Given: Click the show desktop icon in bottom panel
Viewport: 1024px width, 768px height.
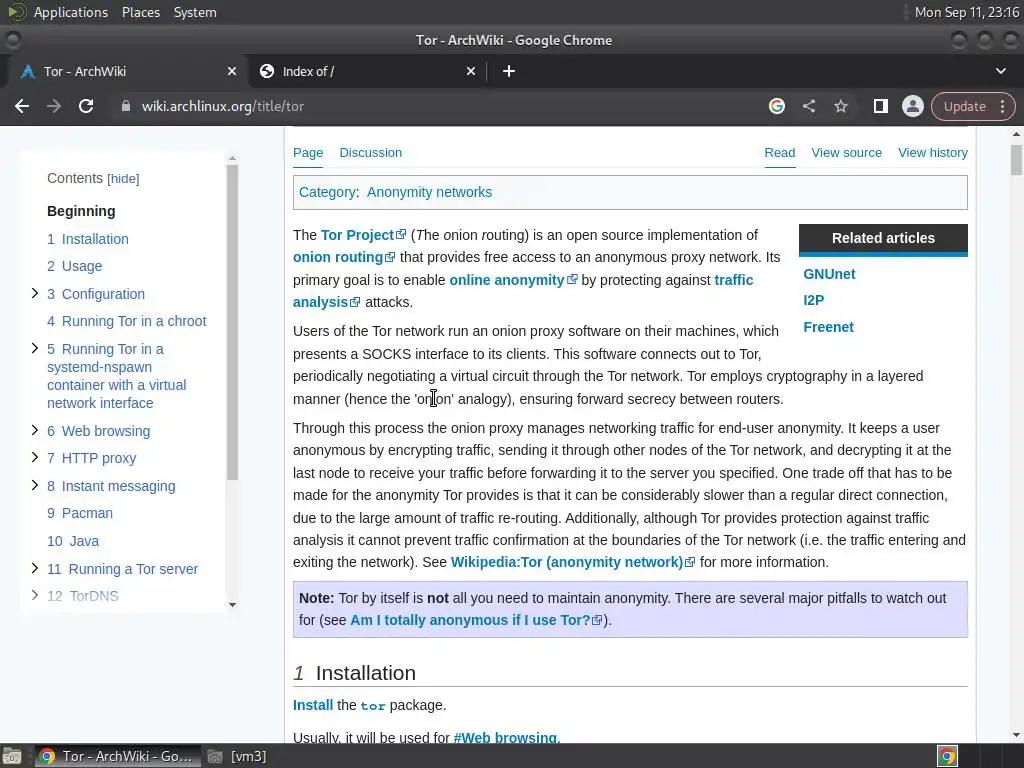Looking at the screenshot, I should coord(11,756).
